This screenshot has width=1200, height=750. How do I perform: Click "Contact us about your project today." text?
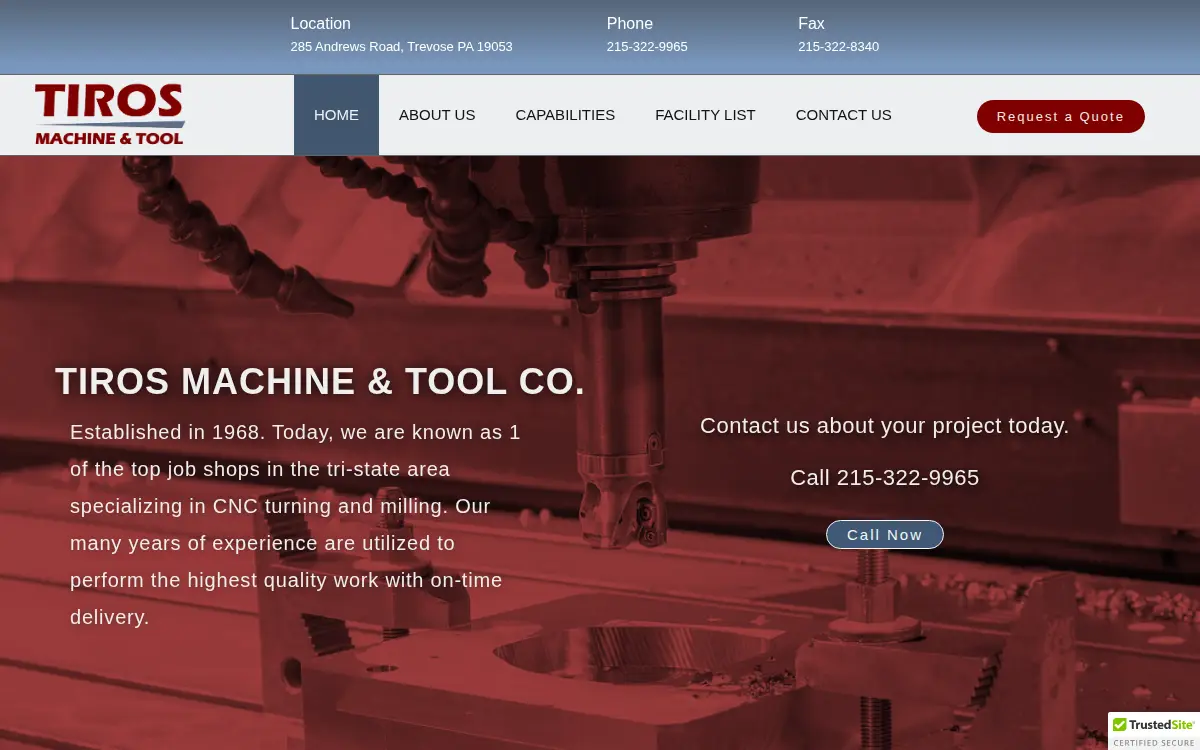[884, 426]
